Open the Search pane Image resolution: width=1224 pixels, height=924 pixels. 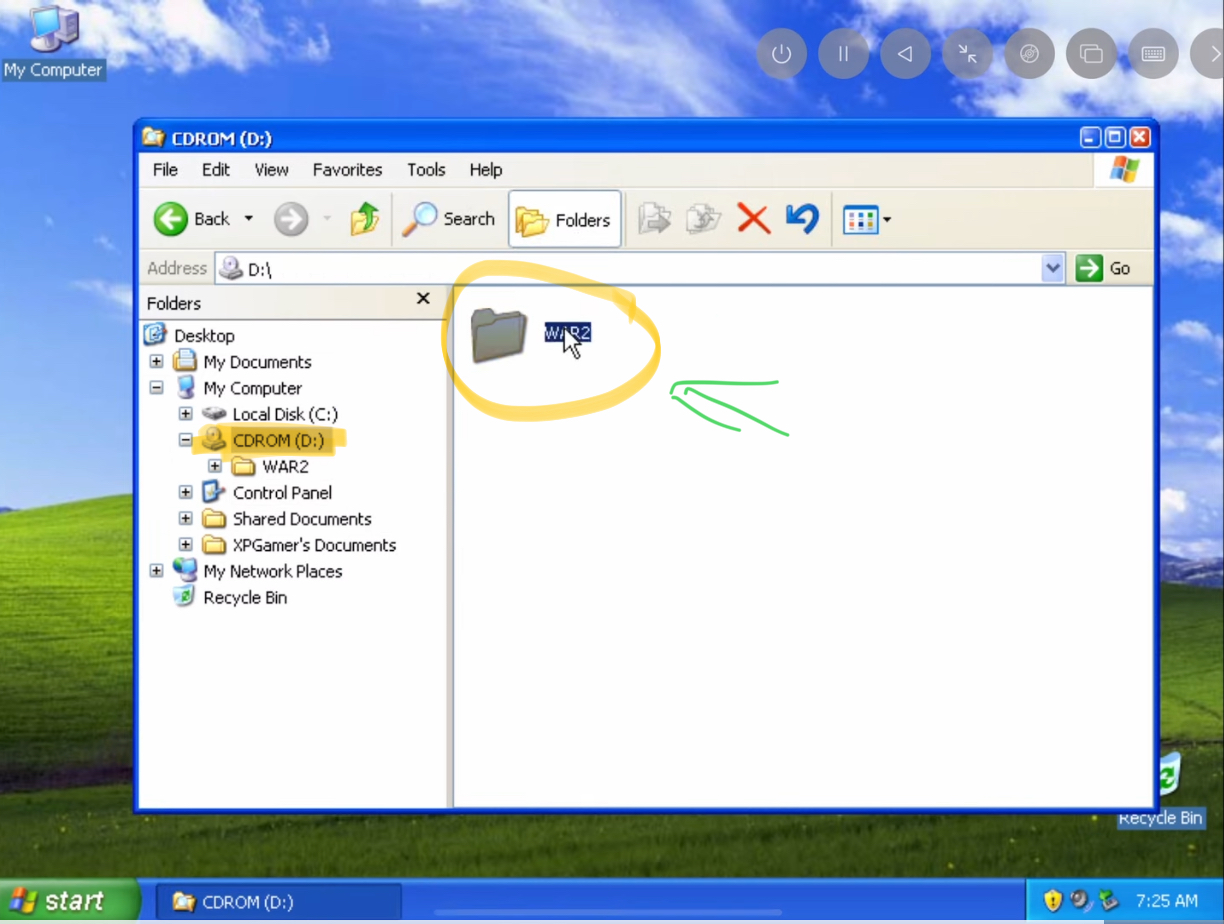[449, 219]
